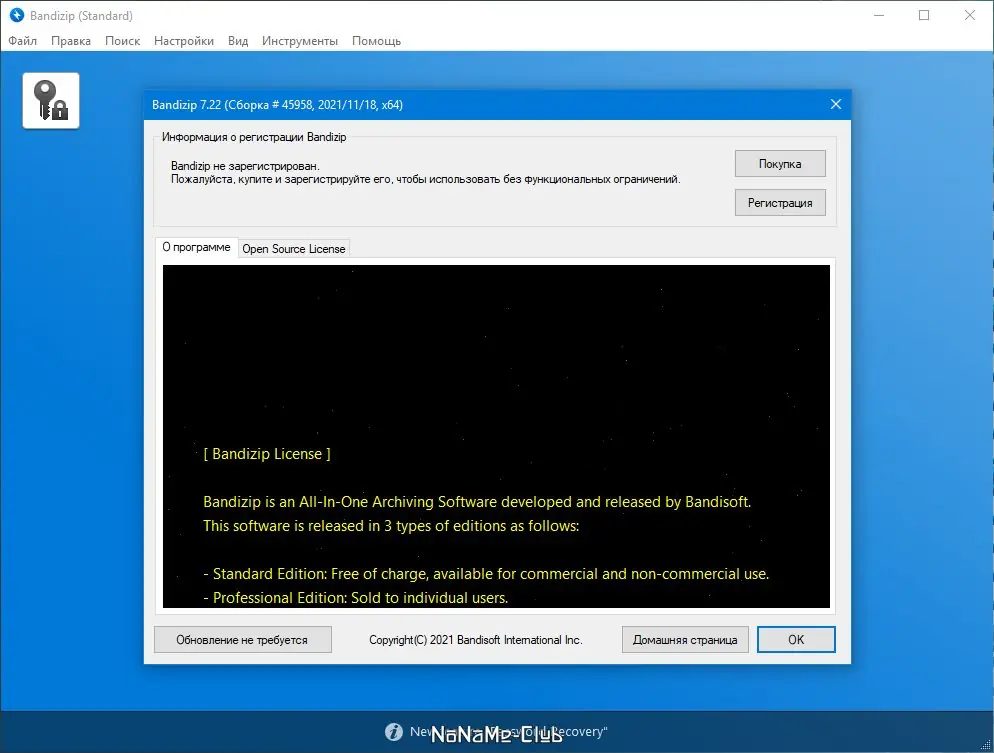Close the Bandizip 7.22 about dialog
The height and width of the screenshot is (753, 994).
(x=836, y=104)
